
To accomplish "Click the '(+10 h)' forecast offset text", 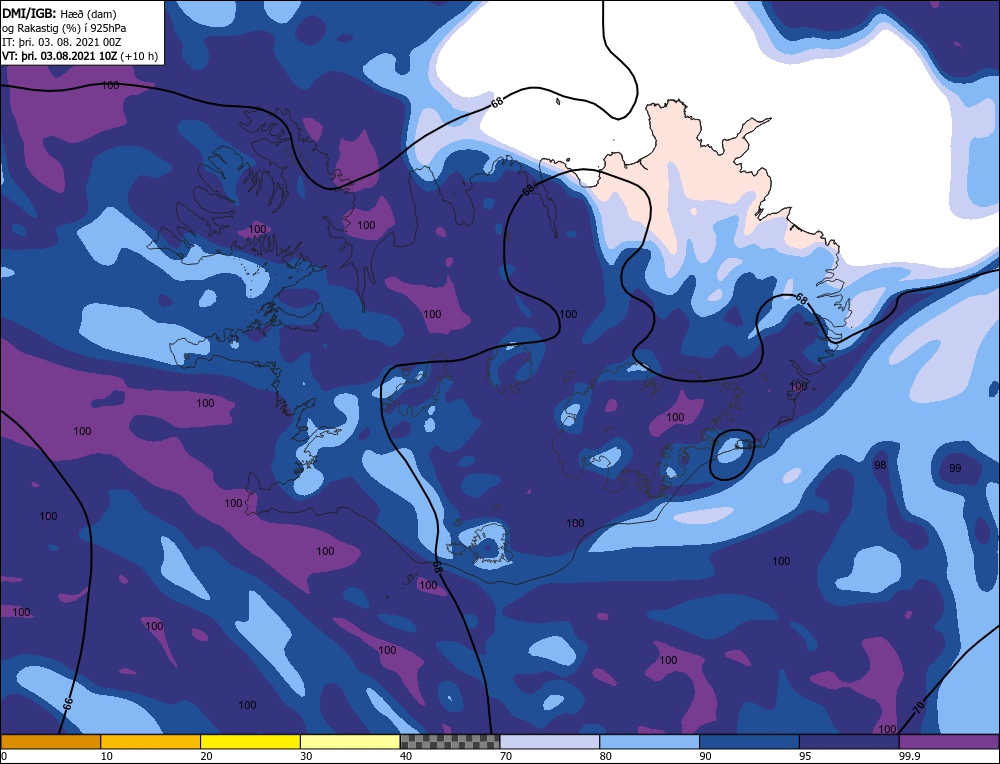I will (140, 56).
